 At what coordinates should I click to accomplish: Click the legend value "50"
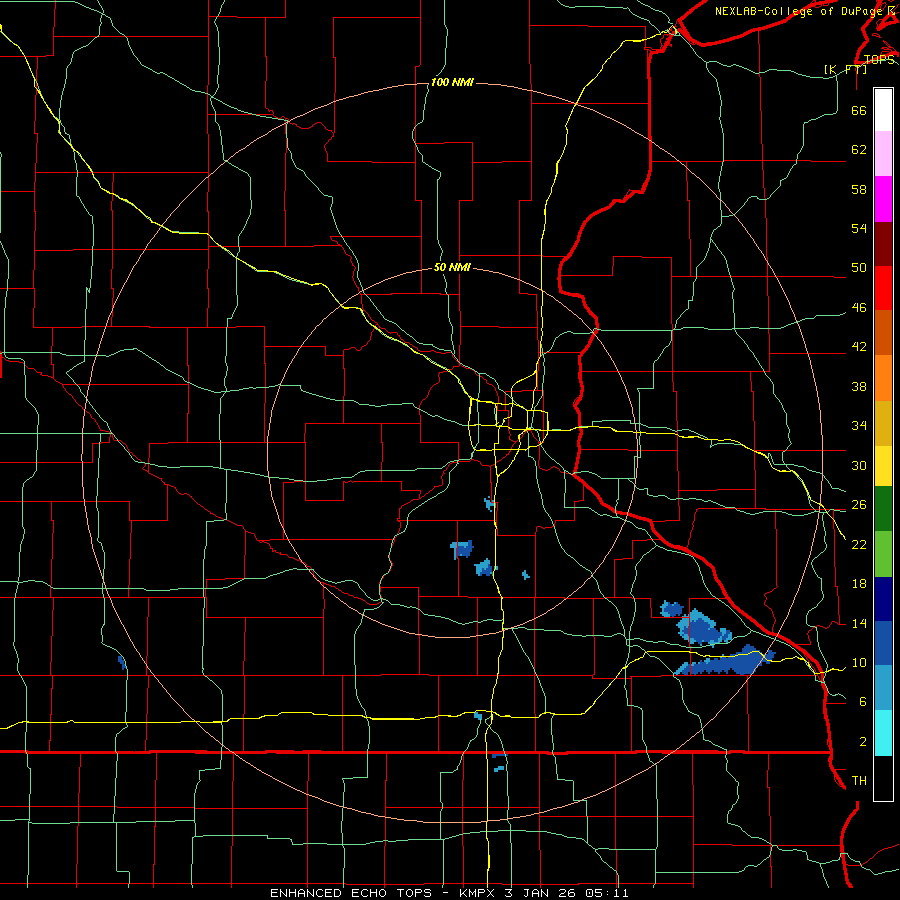click(x=859, y=268)
